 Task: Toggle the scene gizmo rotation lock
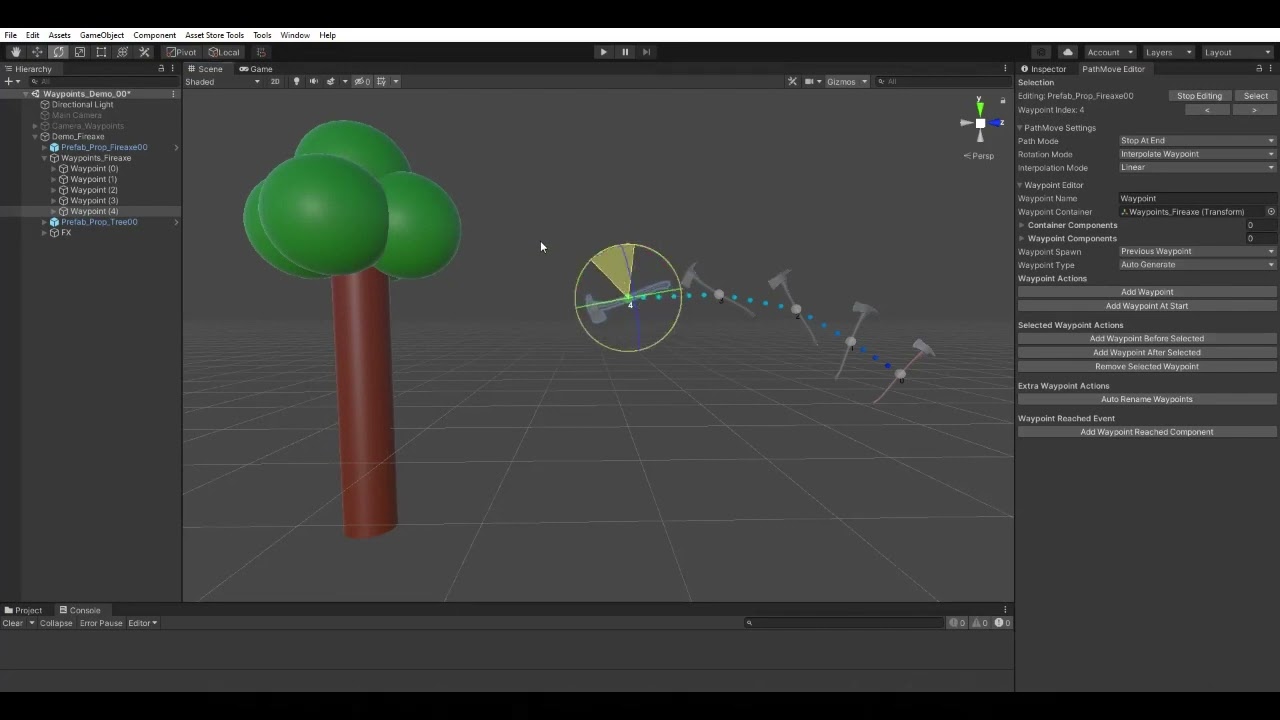click(x=1003, y=101)
